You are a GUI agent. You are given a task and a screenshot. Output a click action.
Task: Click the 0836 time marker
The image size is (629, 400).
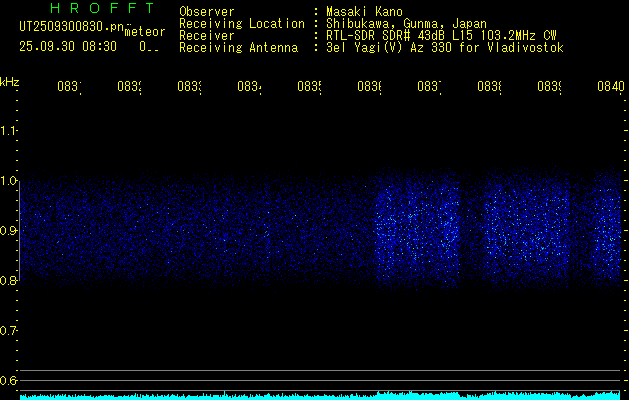[x=369, y=87]
